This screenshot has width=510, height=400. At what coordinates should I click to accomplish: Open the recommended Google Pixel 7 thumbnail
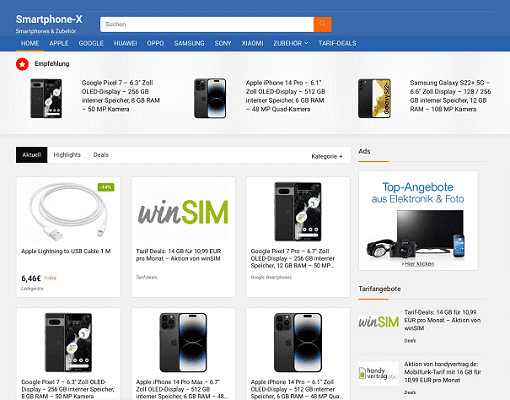click(46, 98)
